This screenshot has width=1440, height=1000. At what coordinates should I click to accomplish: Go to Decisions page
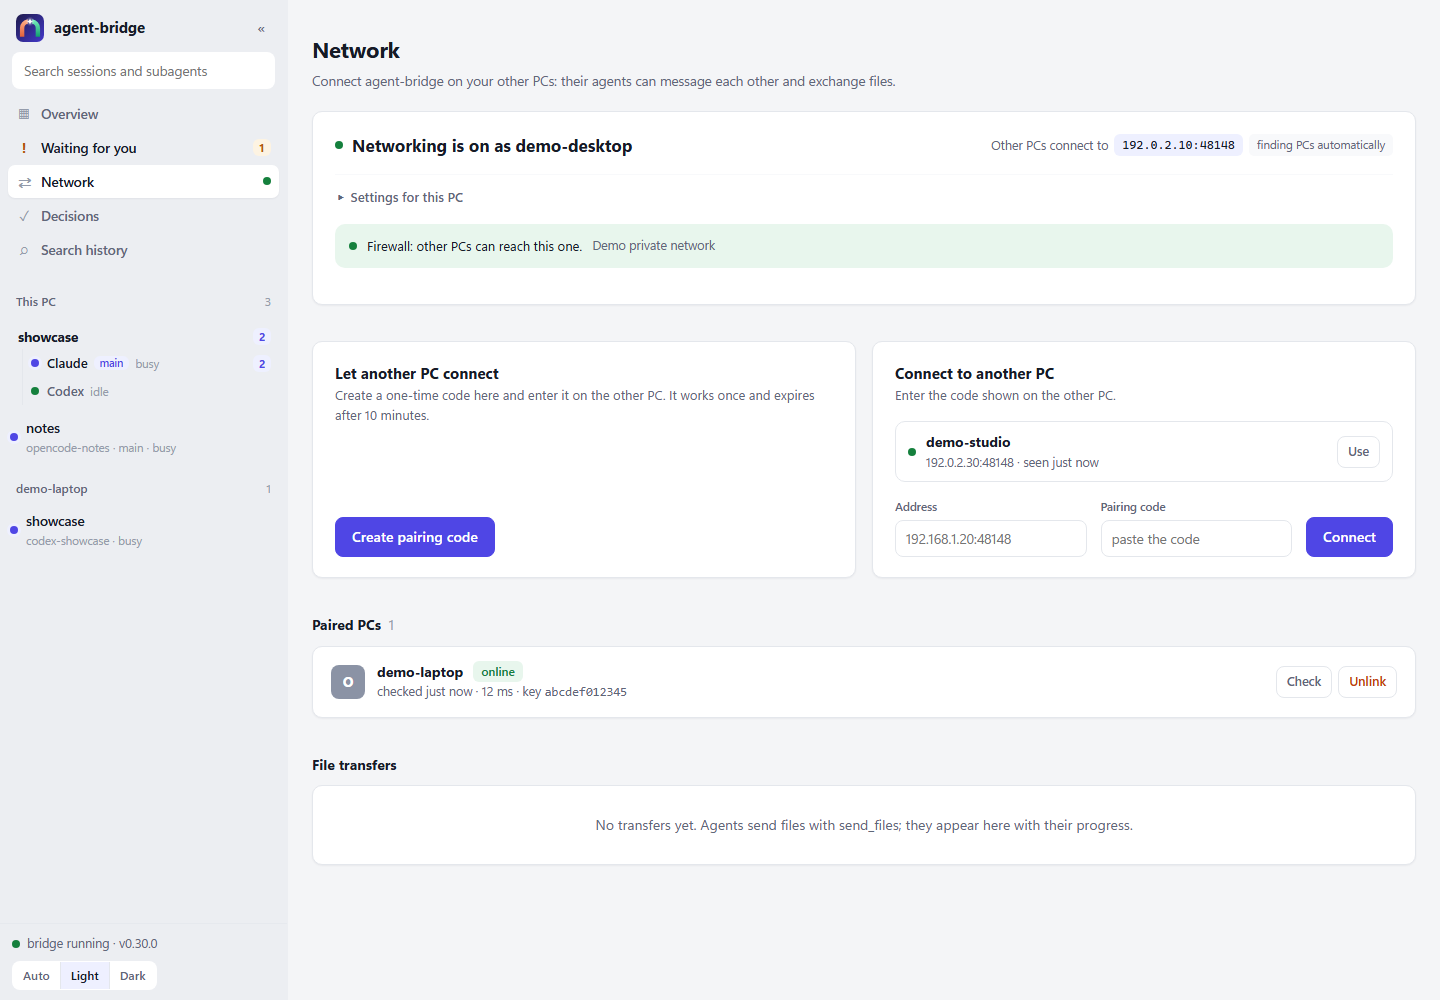coord(143,216)
